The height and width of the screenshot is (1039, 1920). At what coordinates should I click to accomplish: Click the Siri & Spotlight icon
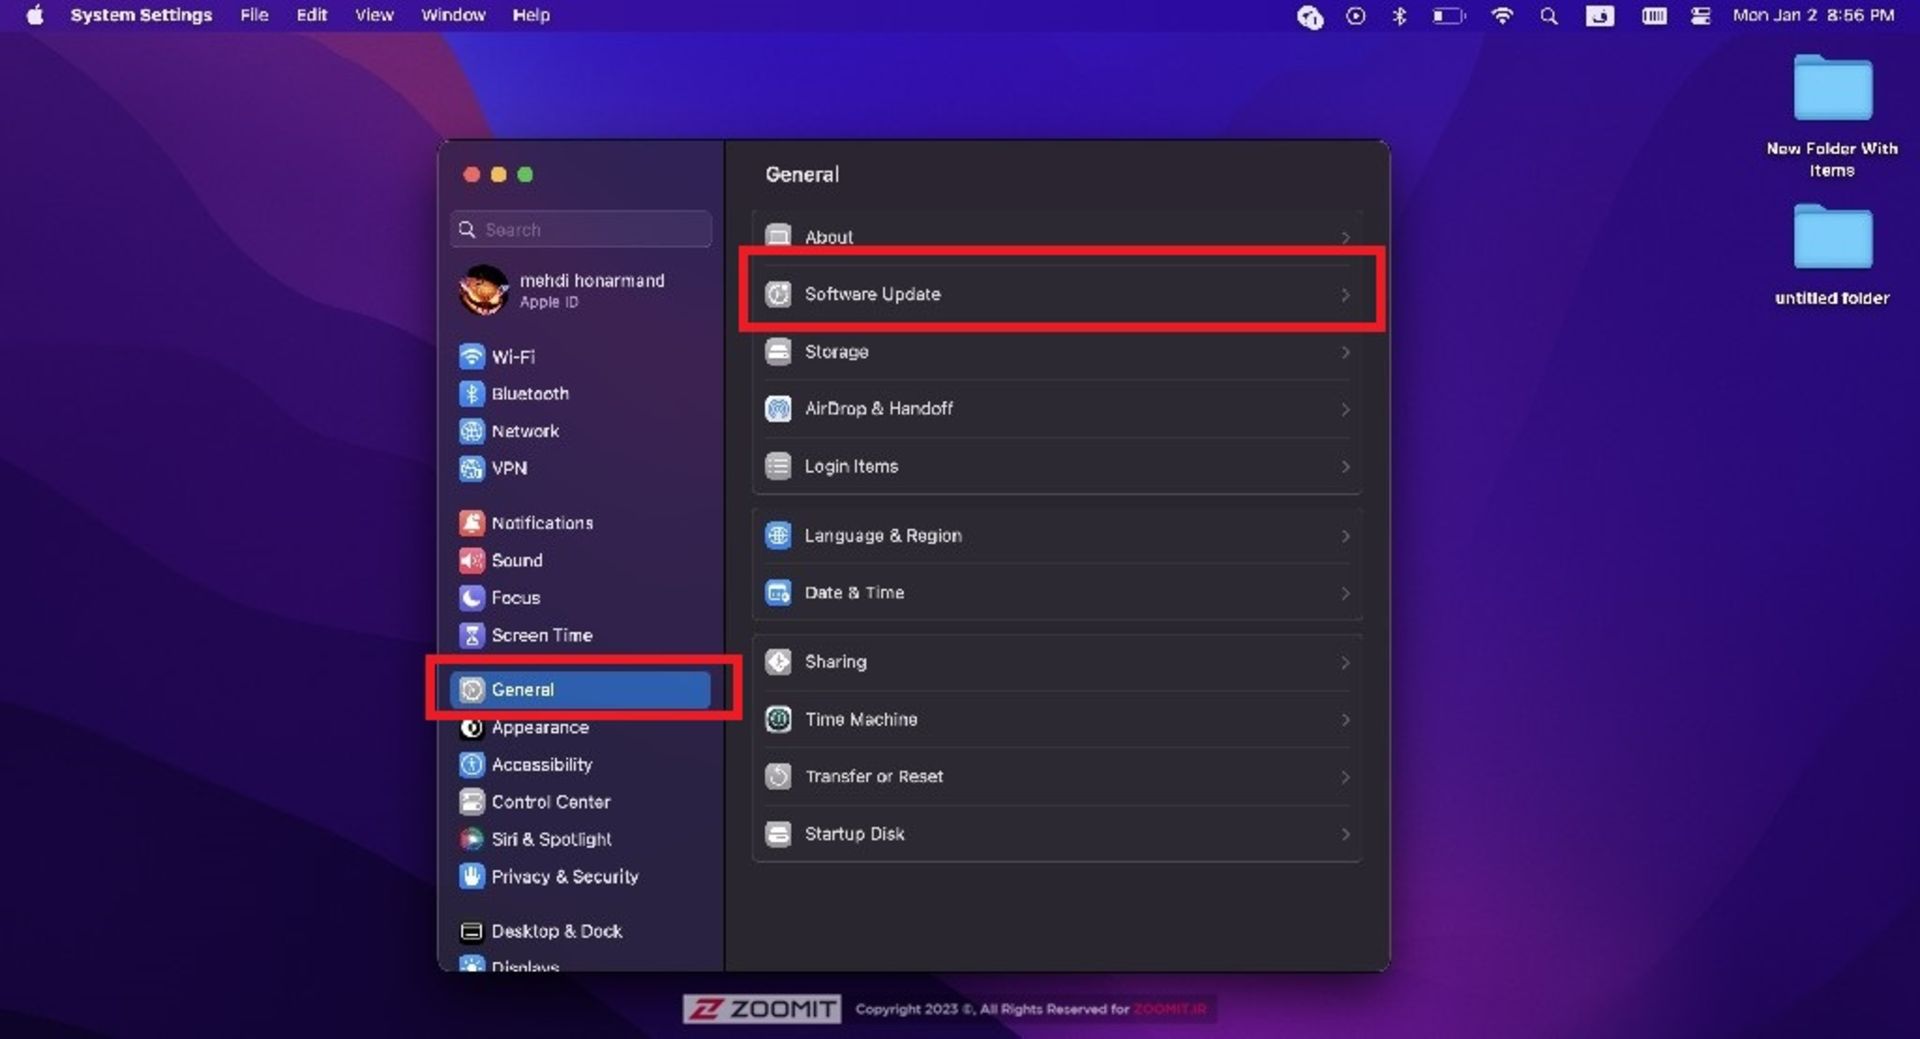[471, 839]
